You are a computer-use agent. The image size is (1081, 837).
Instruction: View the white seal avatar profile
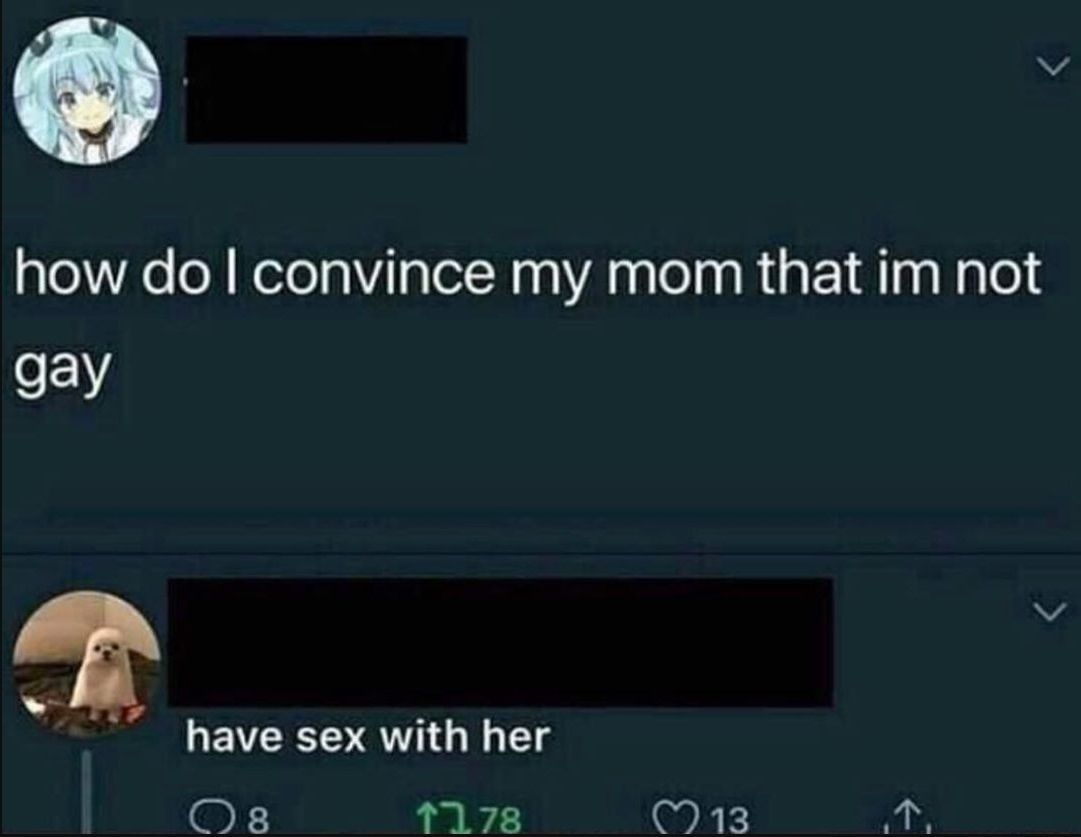coord(86,663)
